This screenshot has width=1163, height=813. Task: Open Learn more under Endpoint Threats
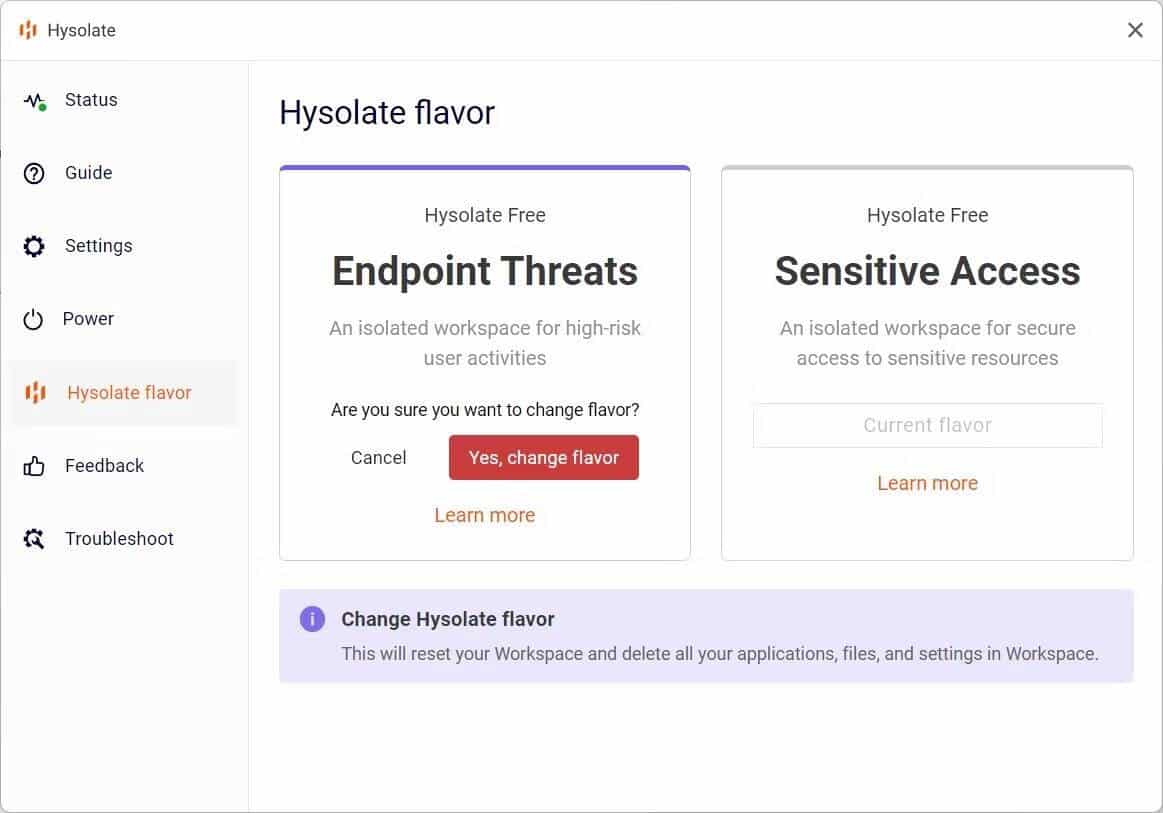(484, 514)
